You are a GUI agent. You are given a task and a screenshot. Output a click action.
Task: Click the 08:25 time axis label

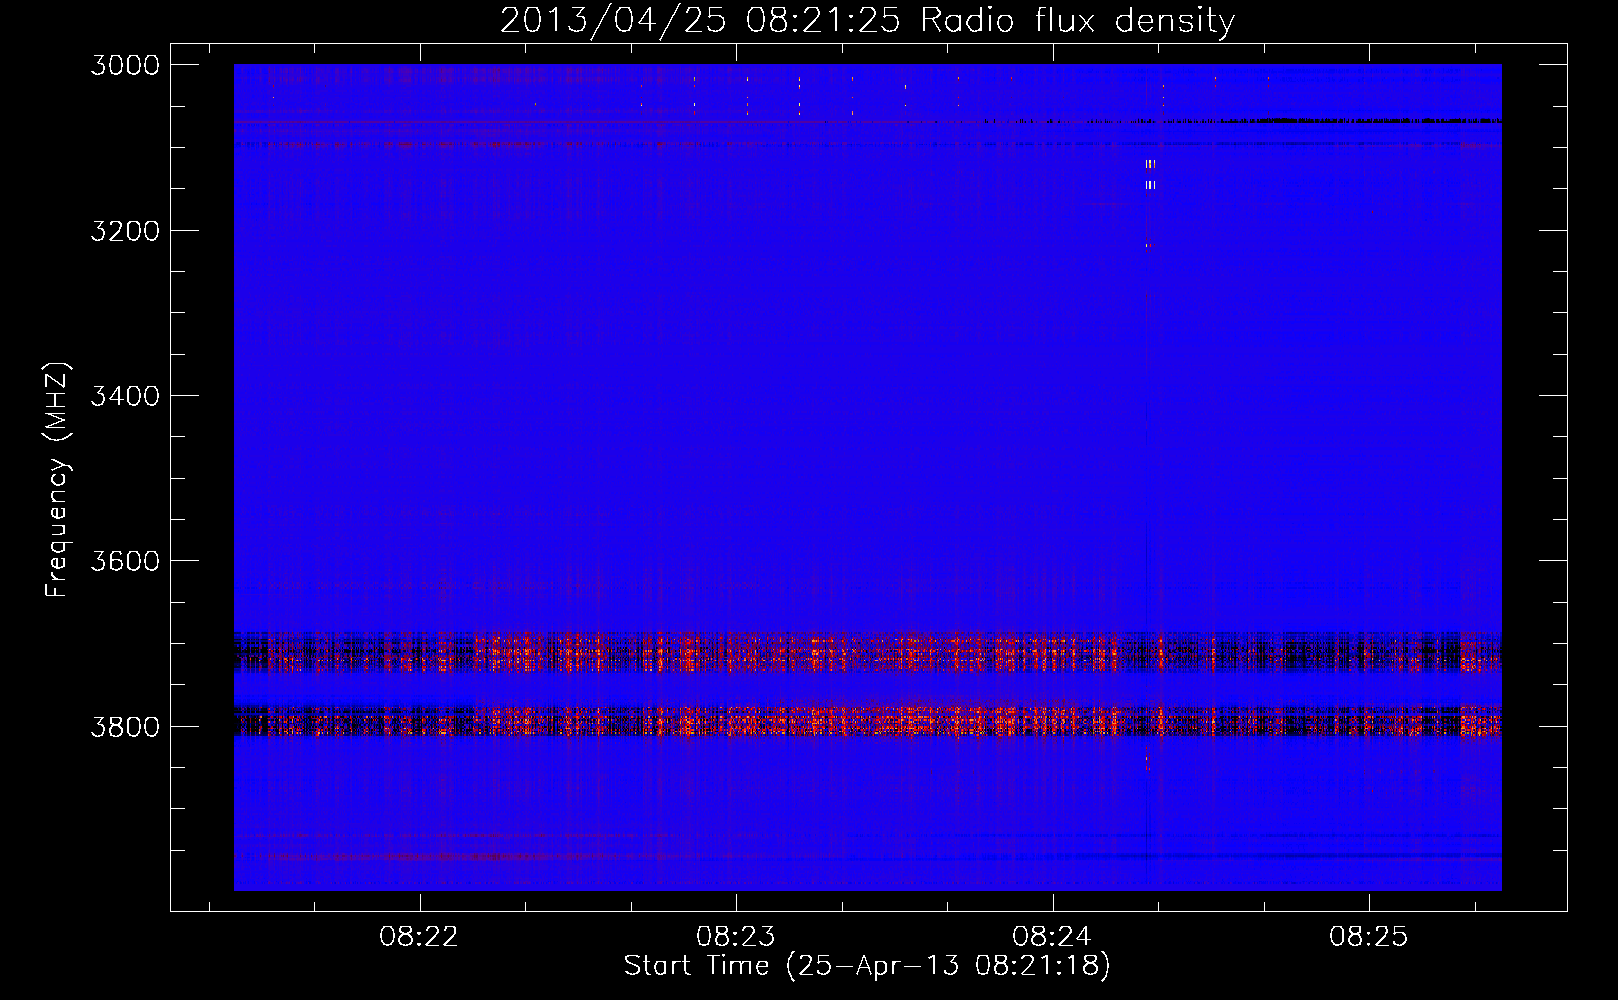1369,936
